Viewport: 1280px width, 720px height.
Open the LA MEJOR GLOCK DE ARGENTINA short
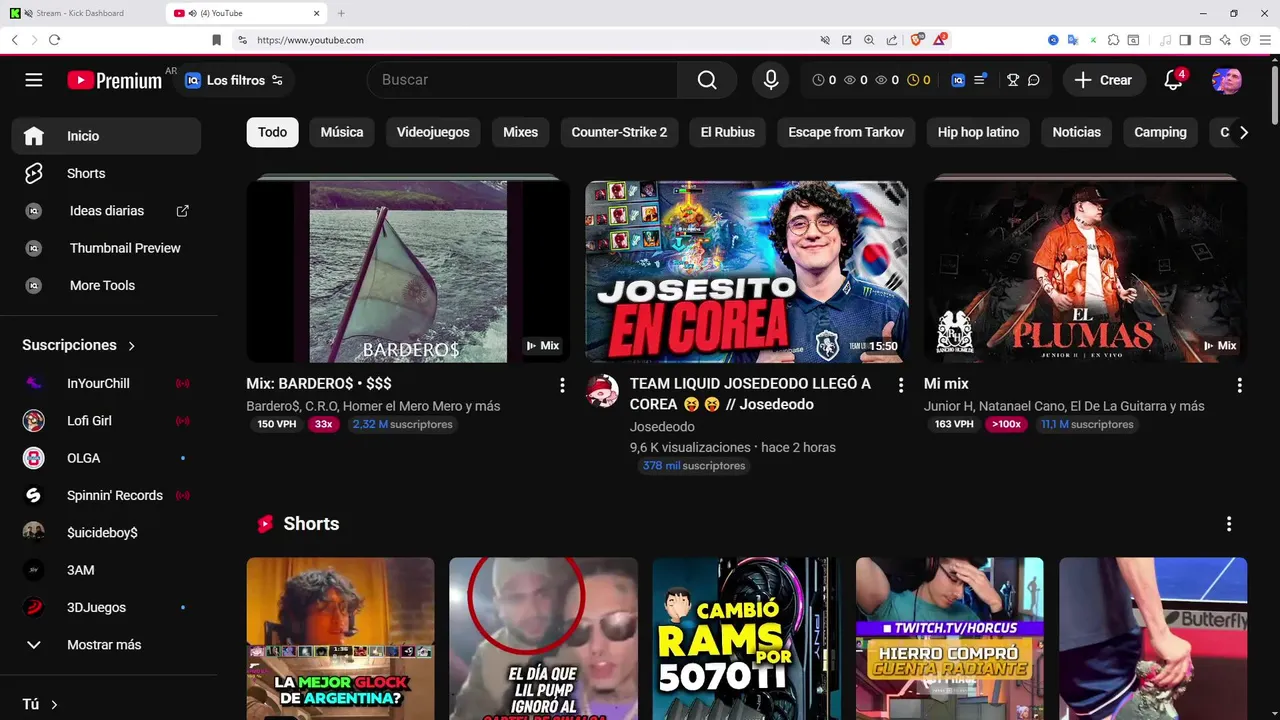pos(341,638)
